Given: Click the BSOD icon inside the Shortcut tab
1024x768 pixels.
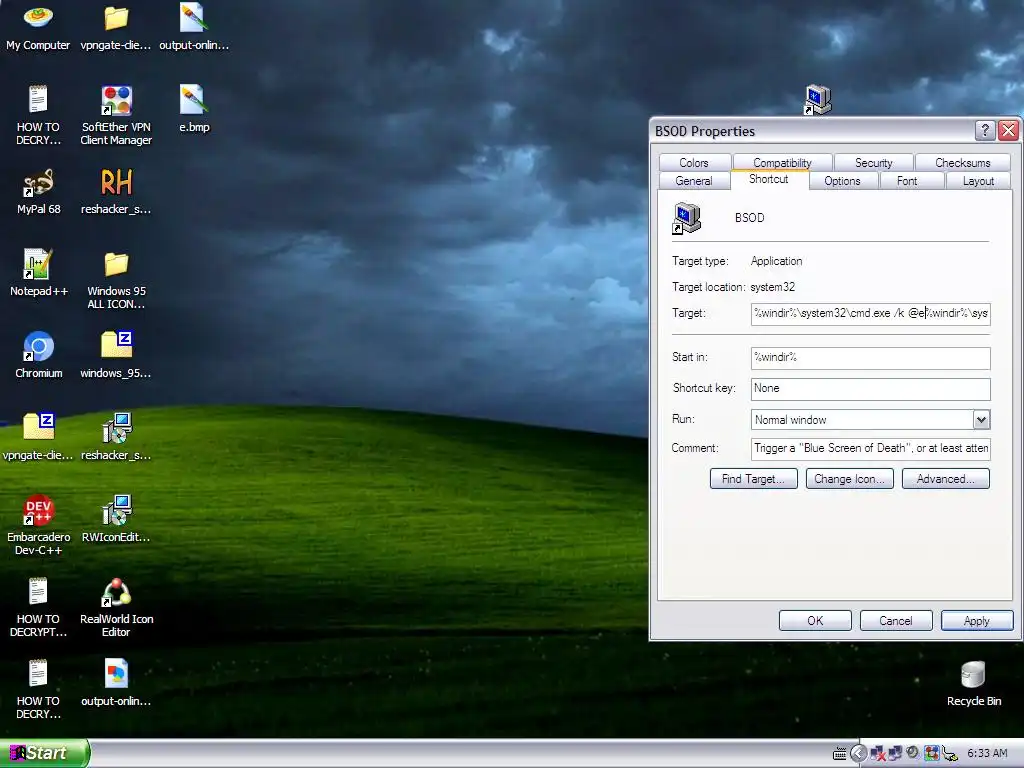Looking at the screenshot, I should (686, 218).
